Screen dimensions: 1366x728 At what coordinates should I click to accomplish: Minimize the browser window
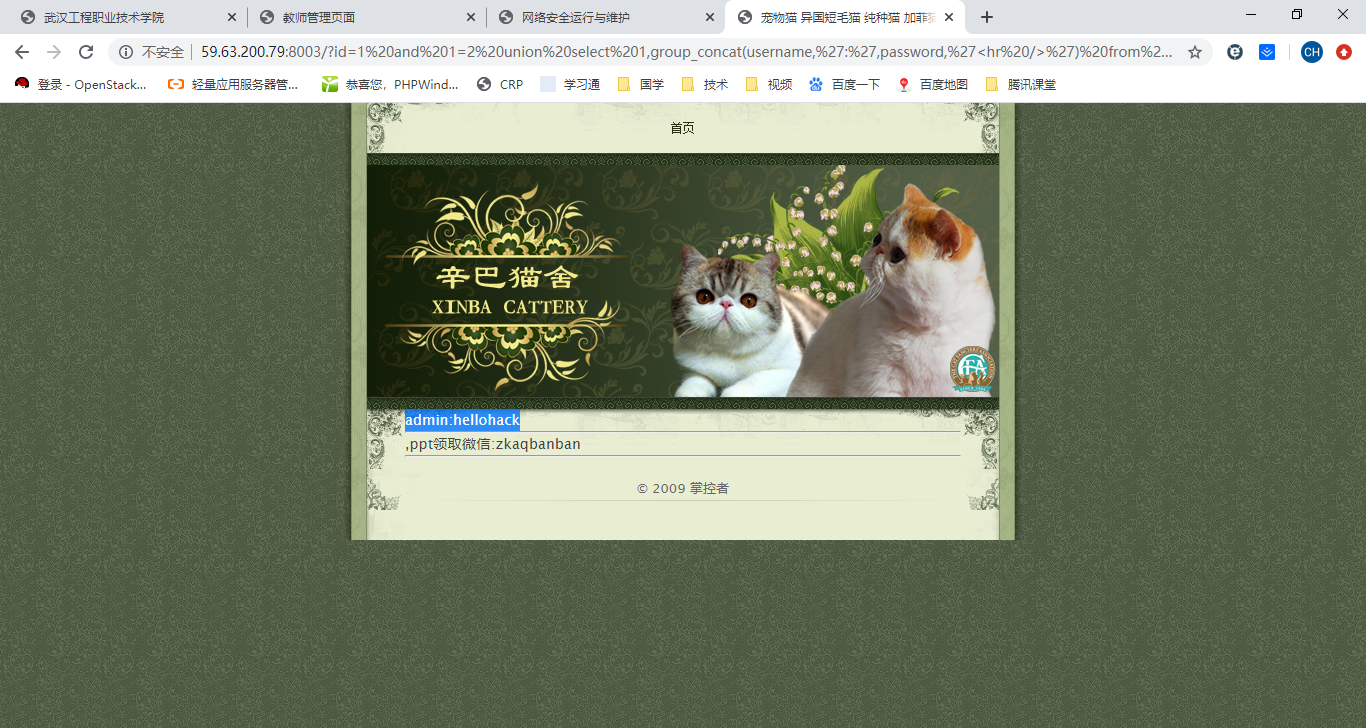tap(1251, 14)
